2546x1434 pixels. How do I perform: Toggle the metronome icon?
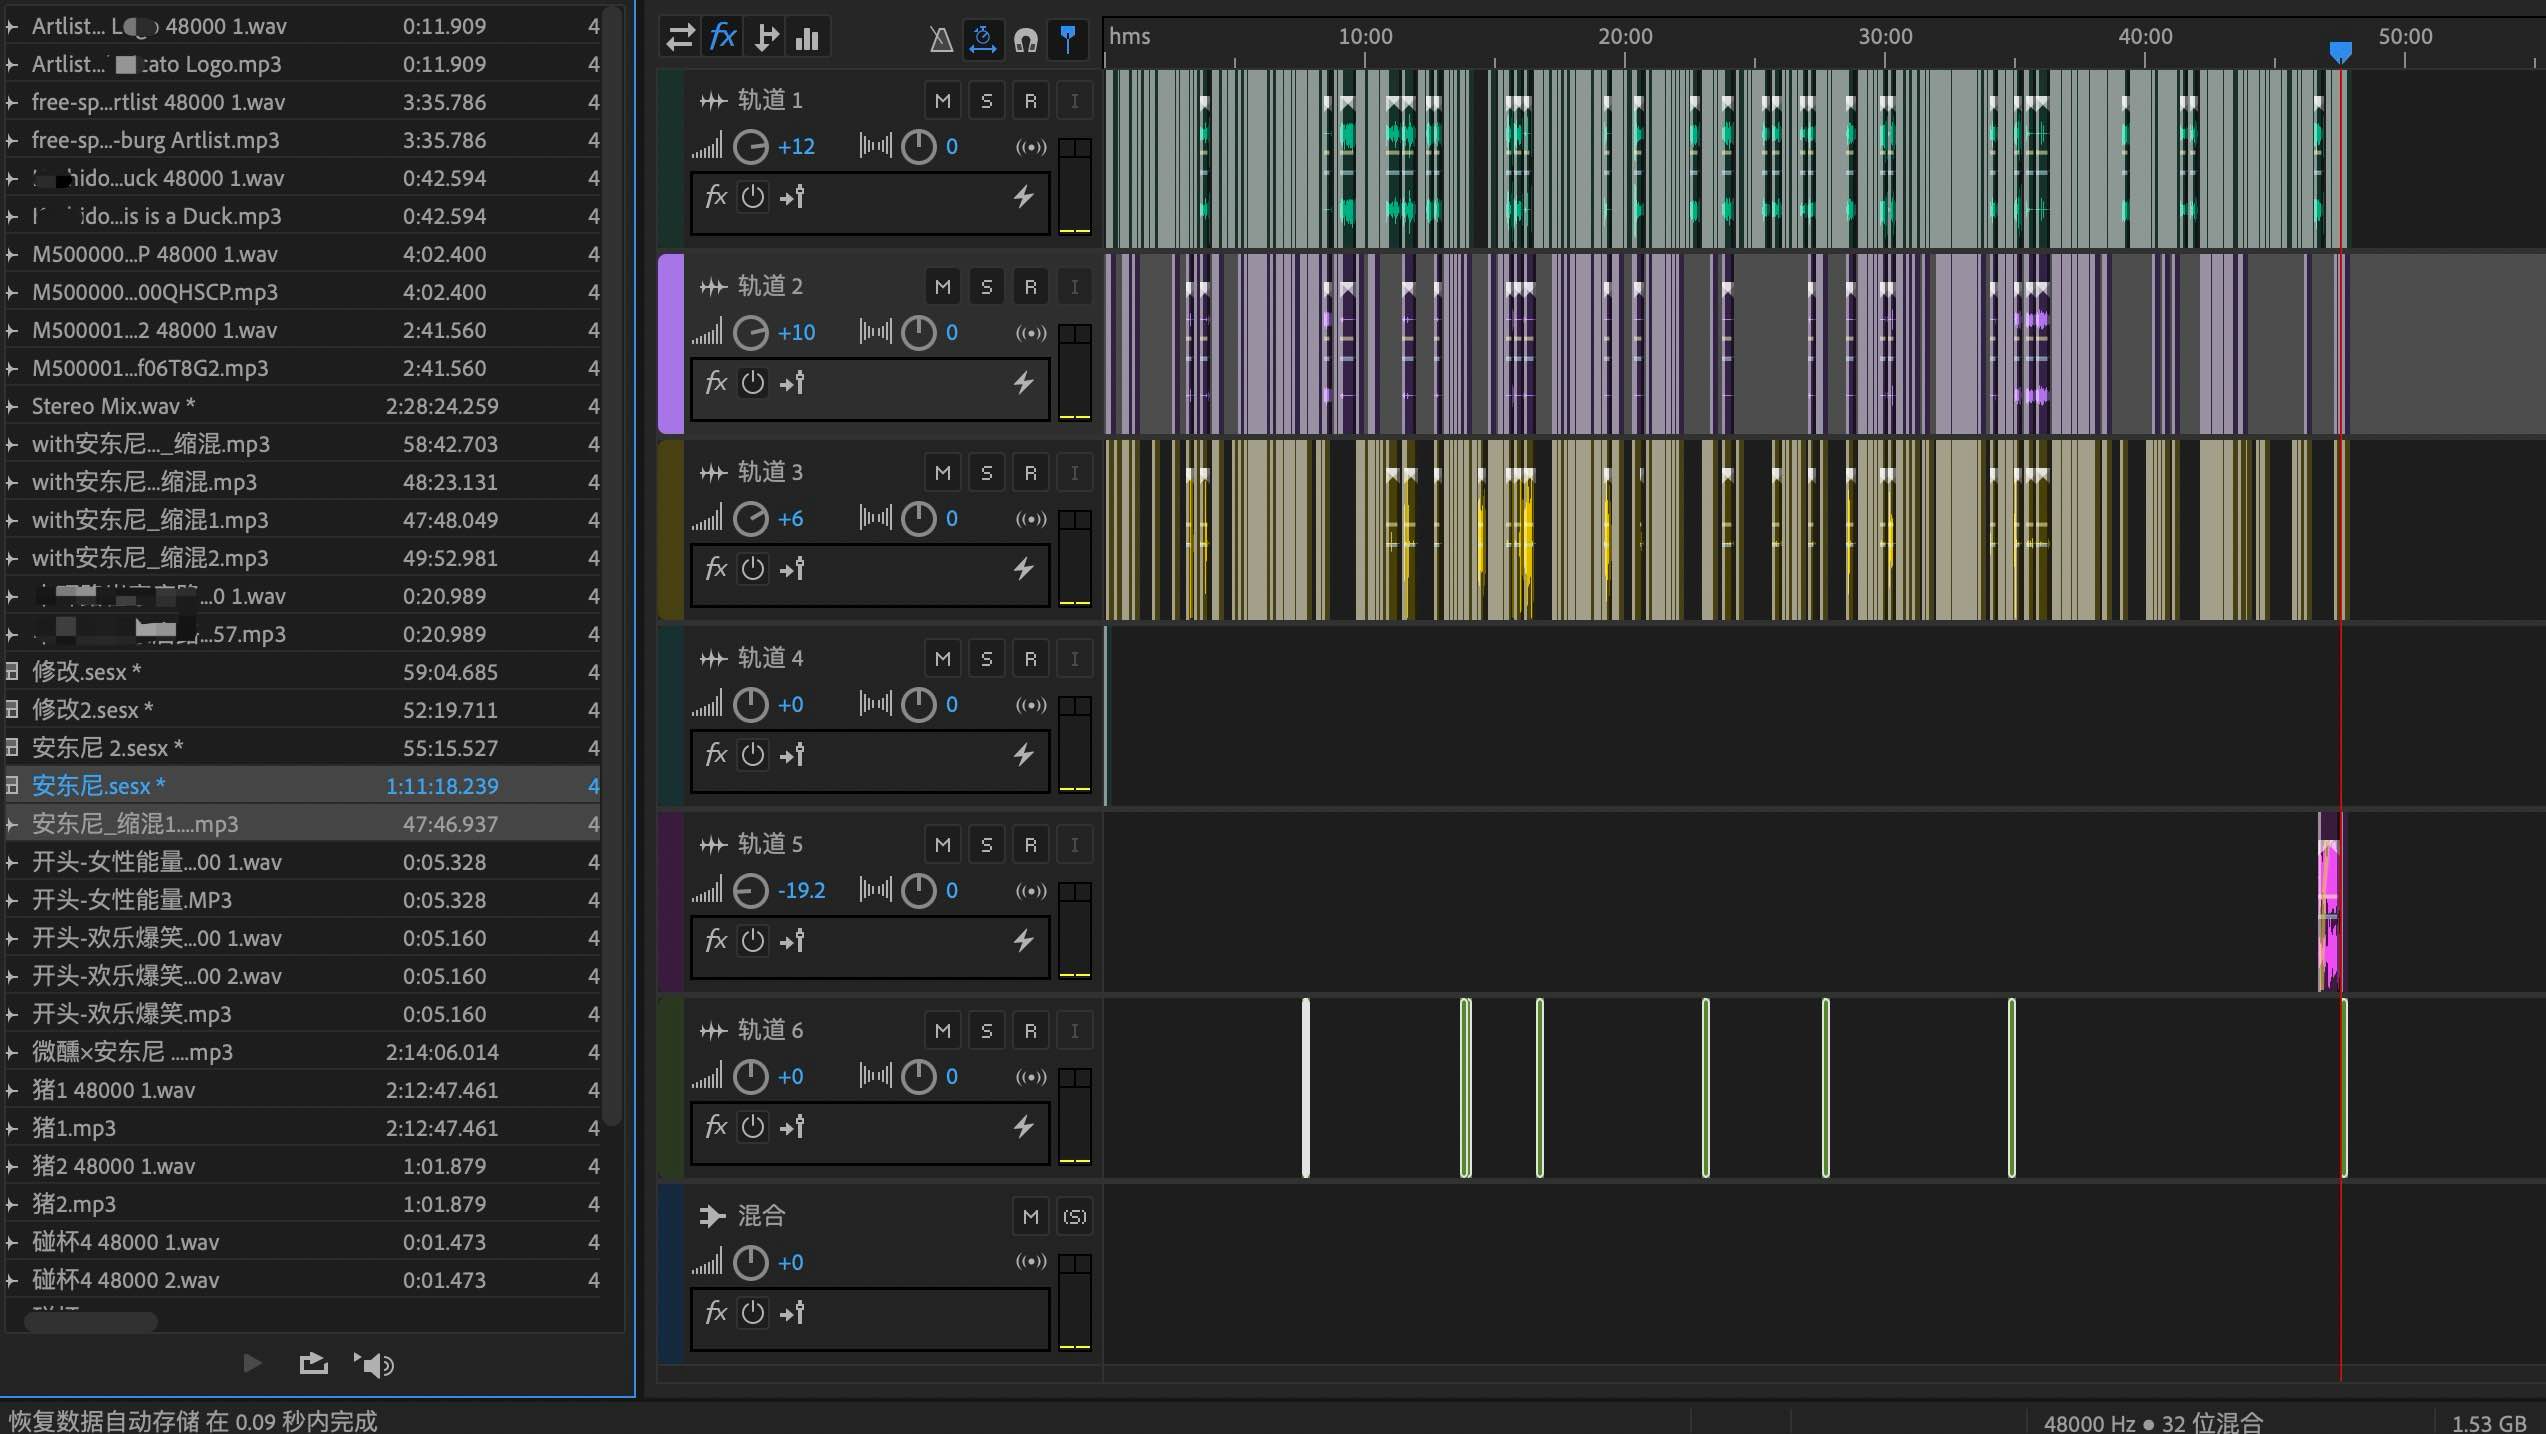[940, 39]
